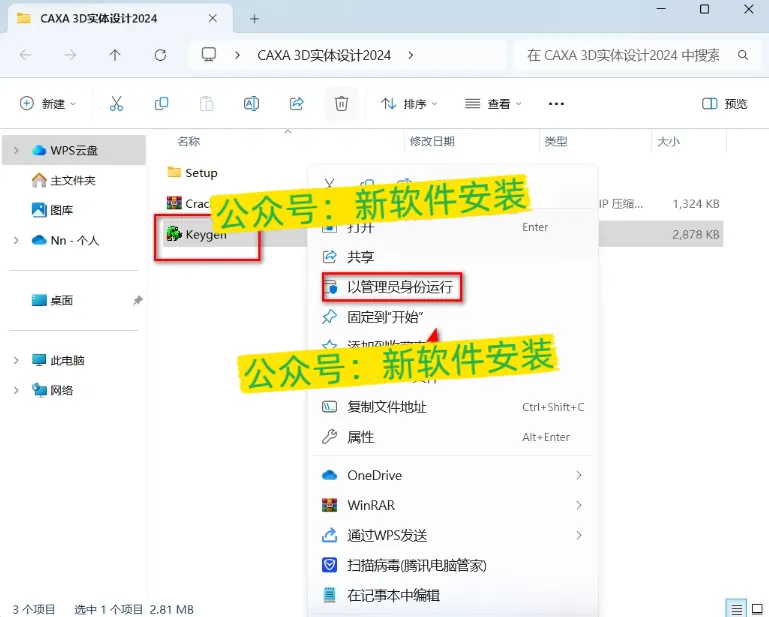Open the 查看 view dropdown
Viewport: 769px width, 617px height.
pyautogui.click(x=493, y=103)
